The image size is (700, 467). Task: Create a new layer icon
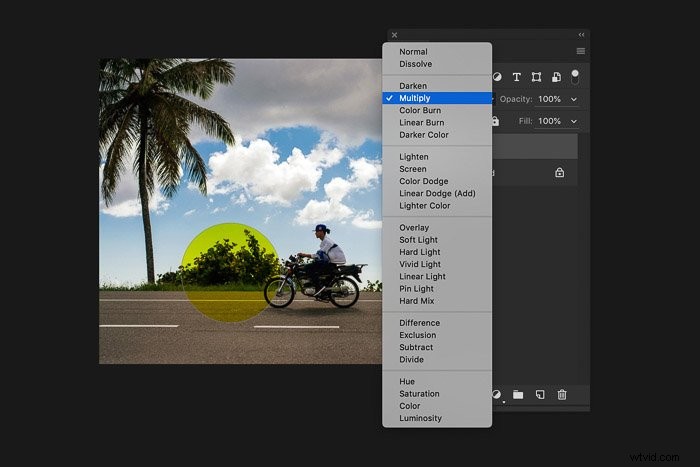(540, 395)
